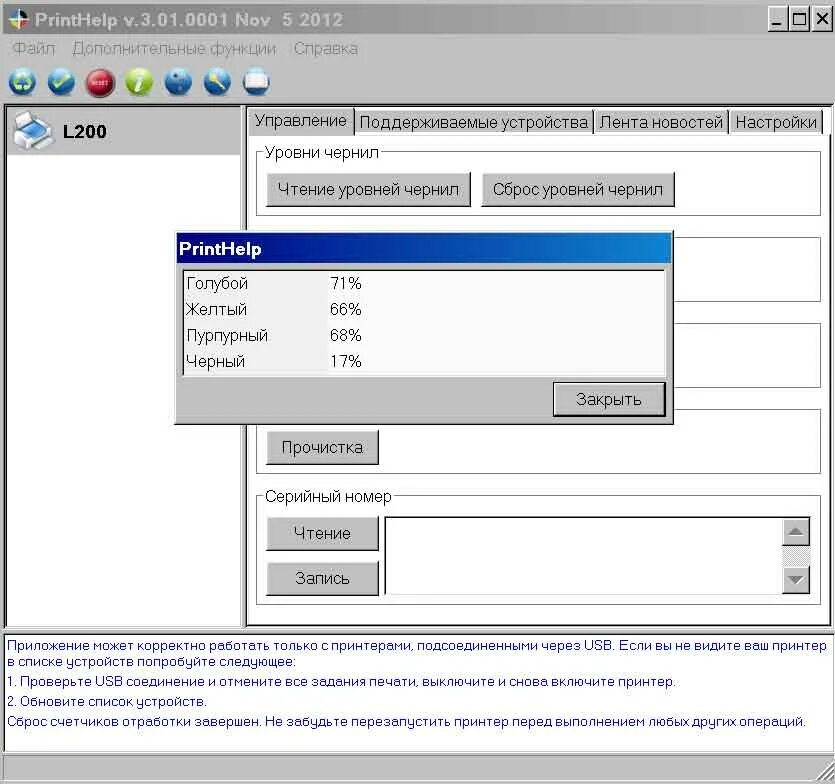Click the PrintHelp dialog title bar
Viewport: 835px width, 784px height.
[423, 249]
